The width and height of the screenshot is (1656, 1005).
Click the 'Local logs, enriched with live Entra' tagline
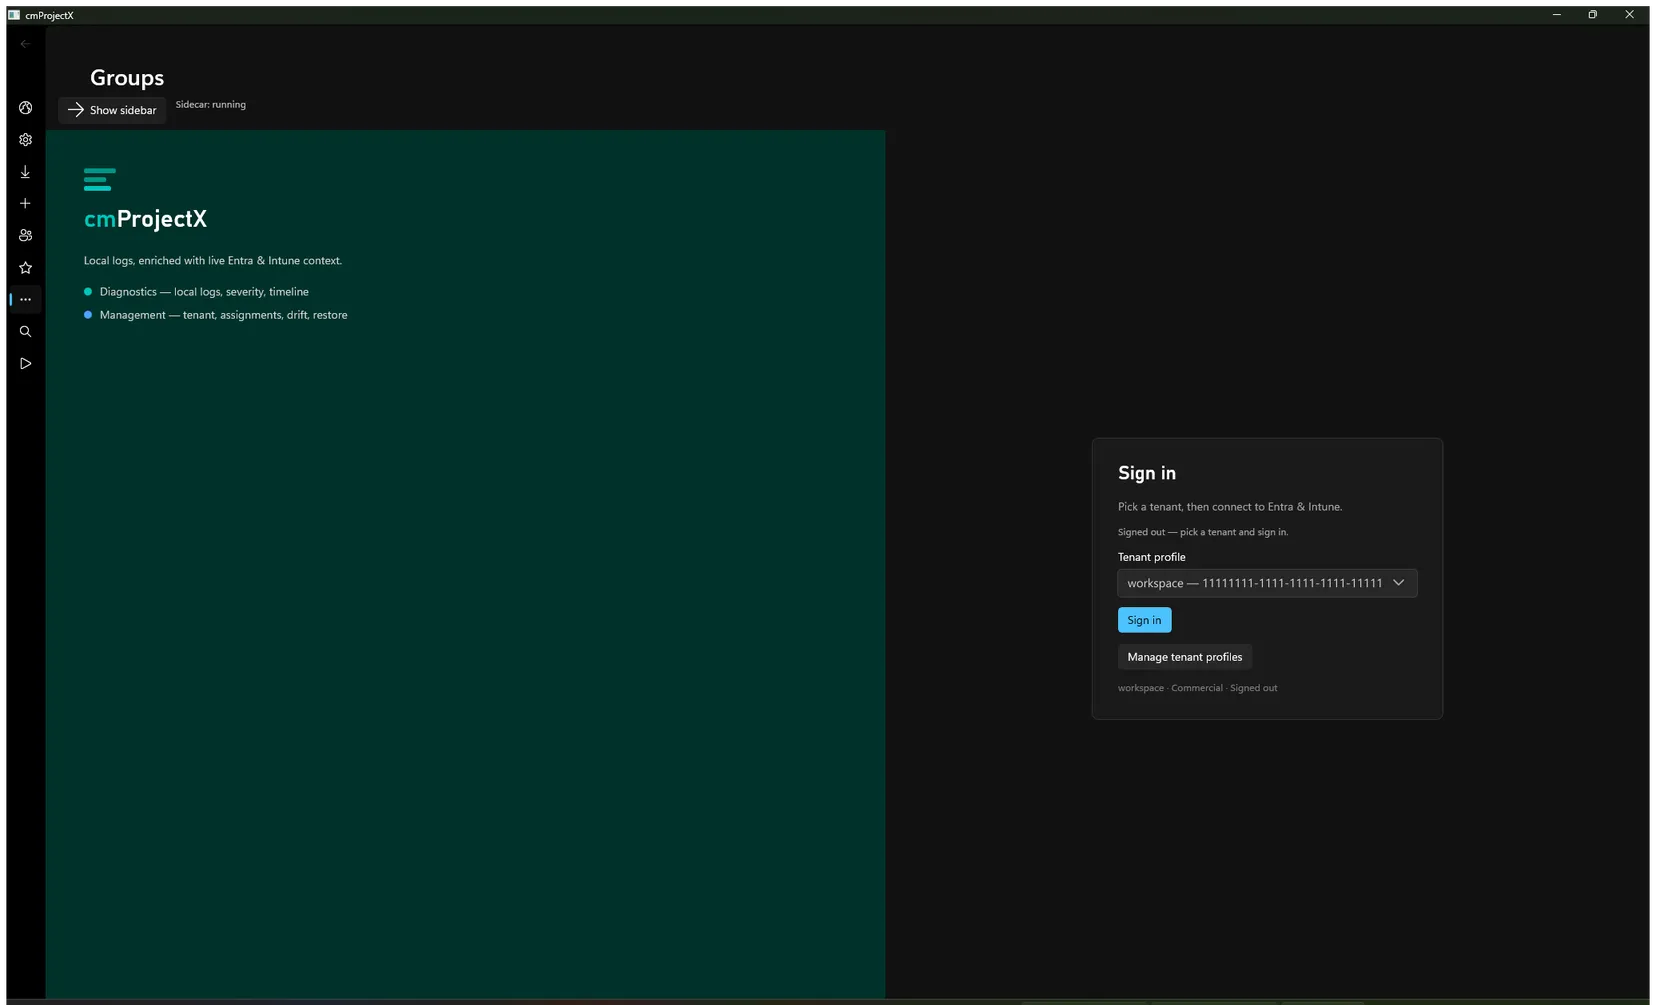click(x=213, y=261)
